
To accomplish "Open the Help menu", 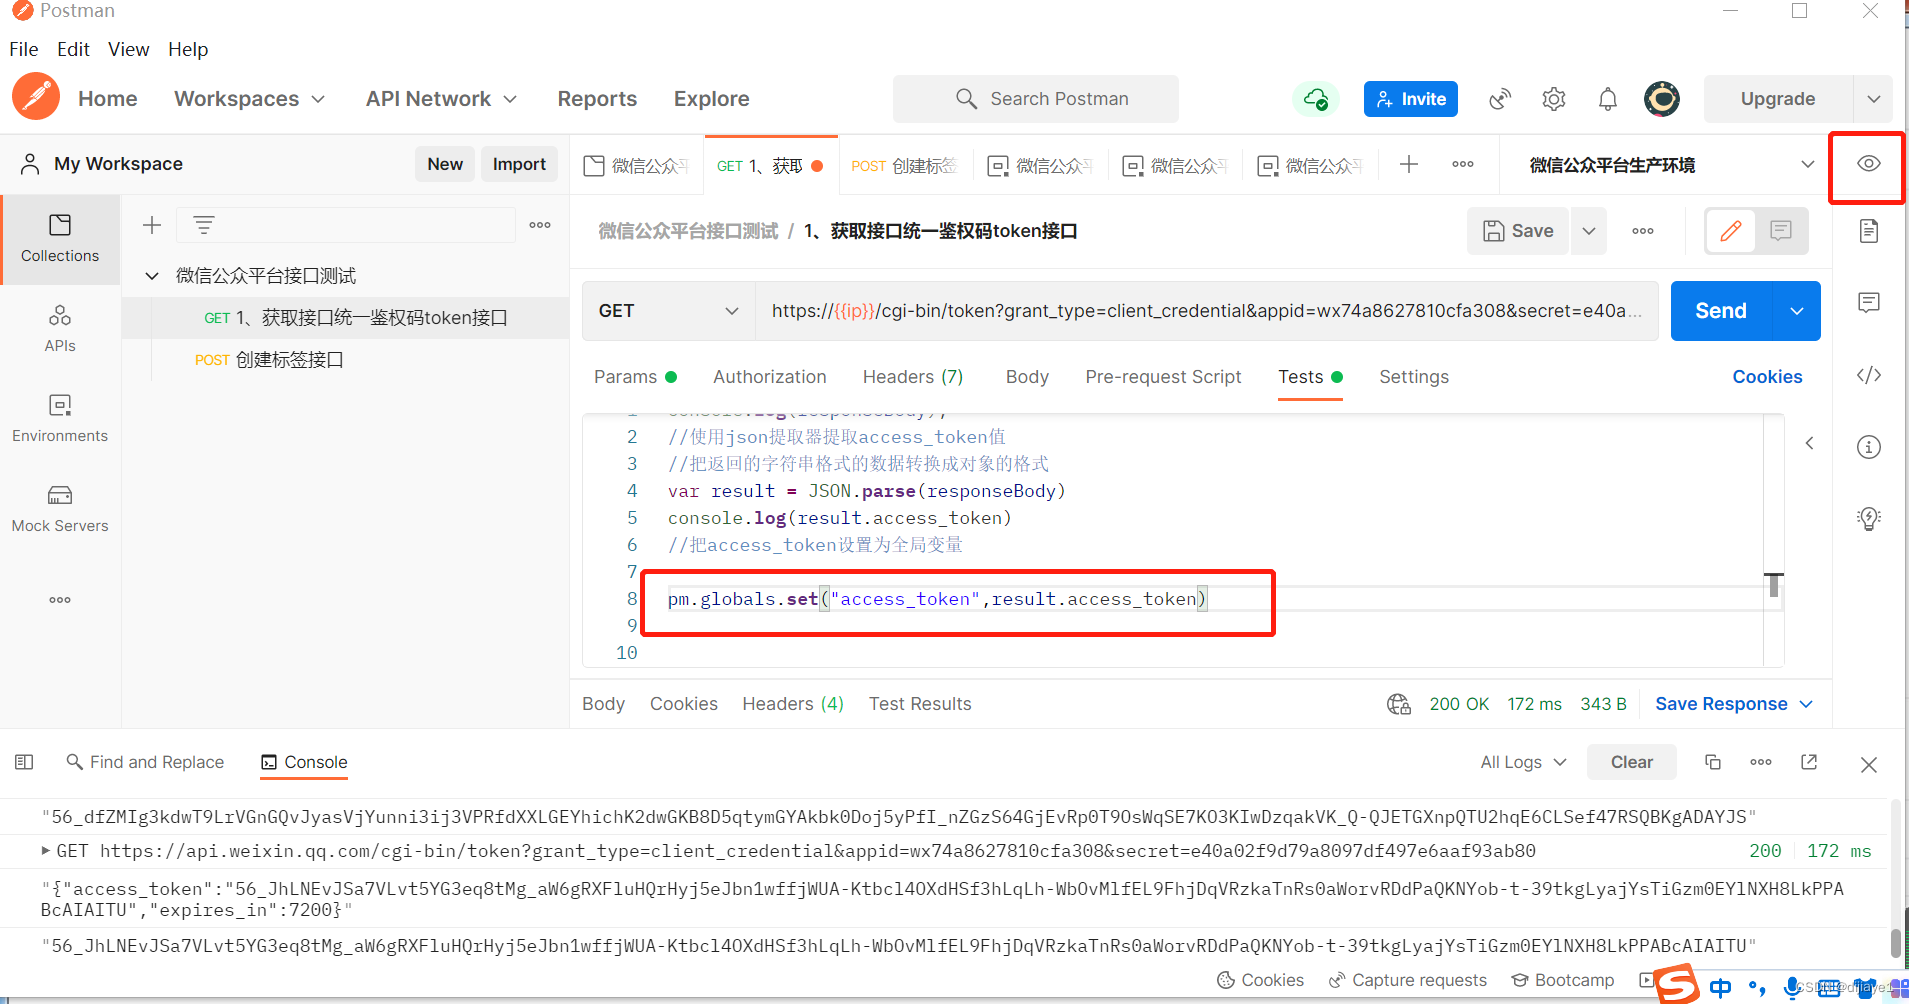I will click(x=188, y=49).
